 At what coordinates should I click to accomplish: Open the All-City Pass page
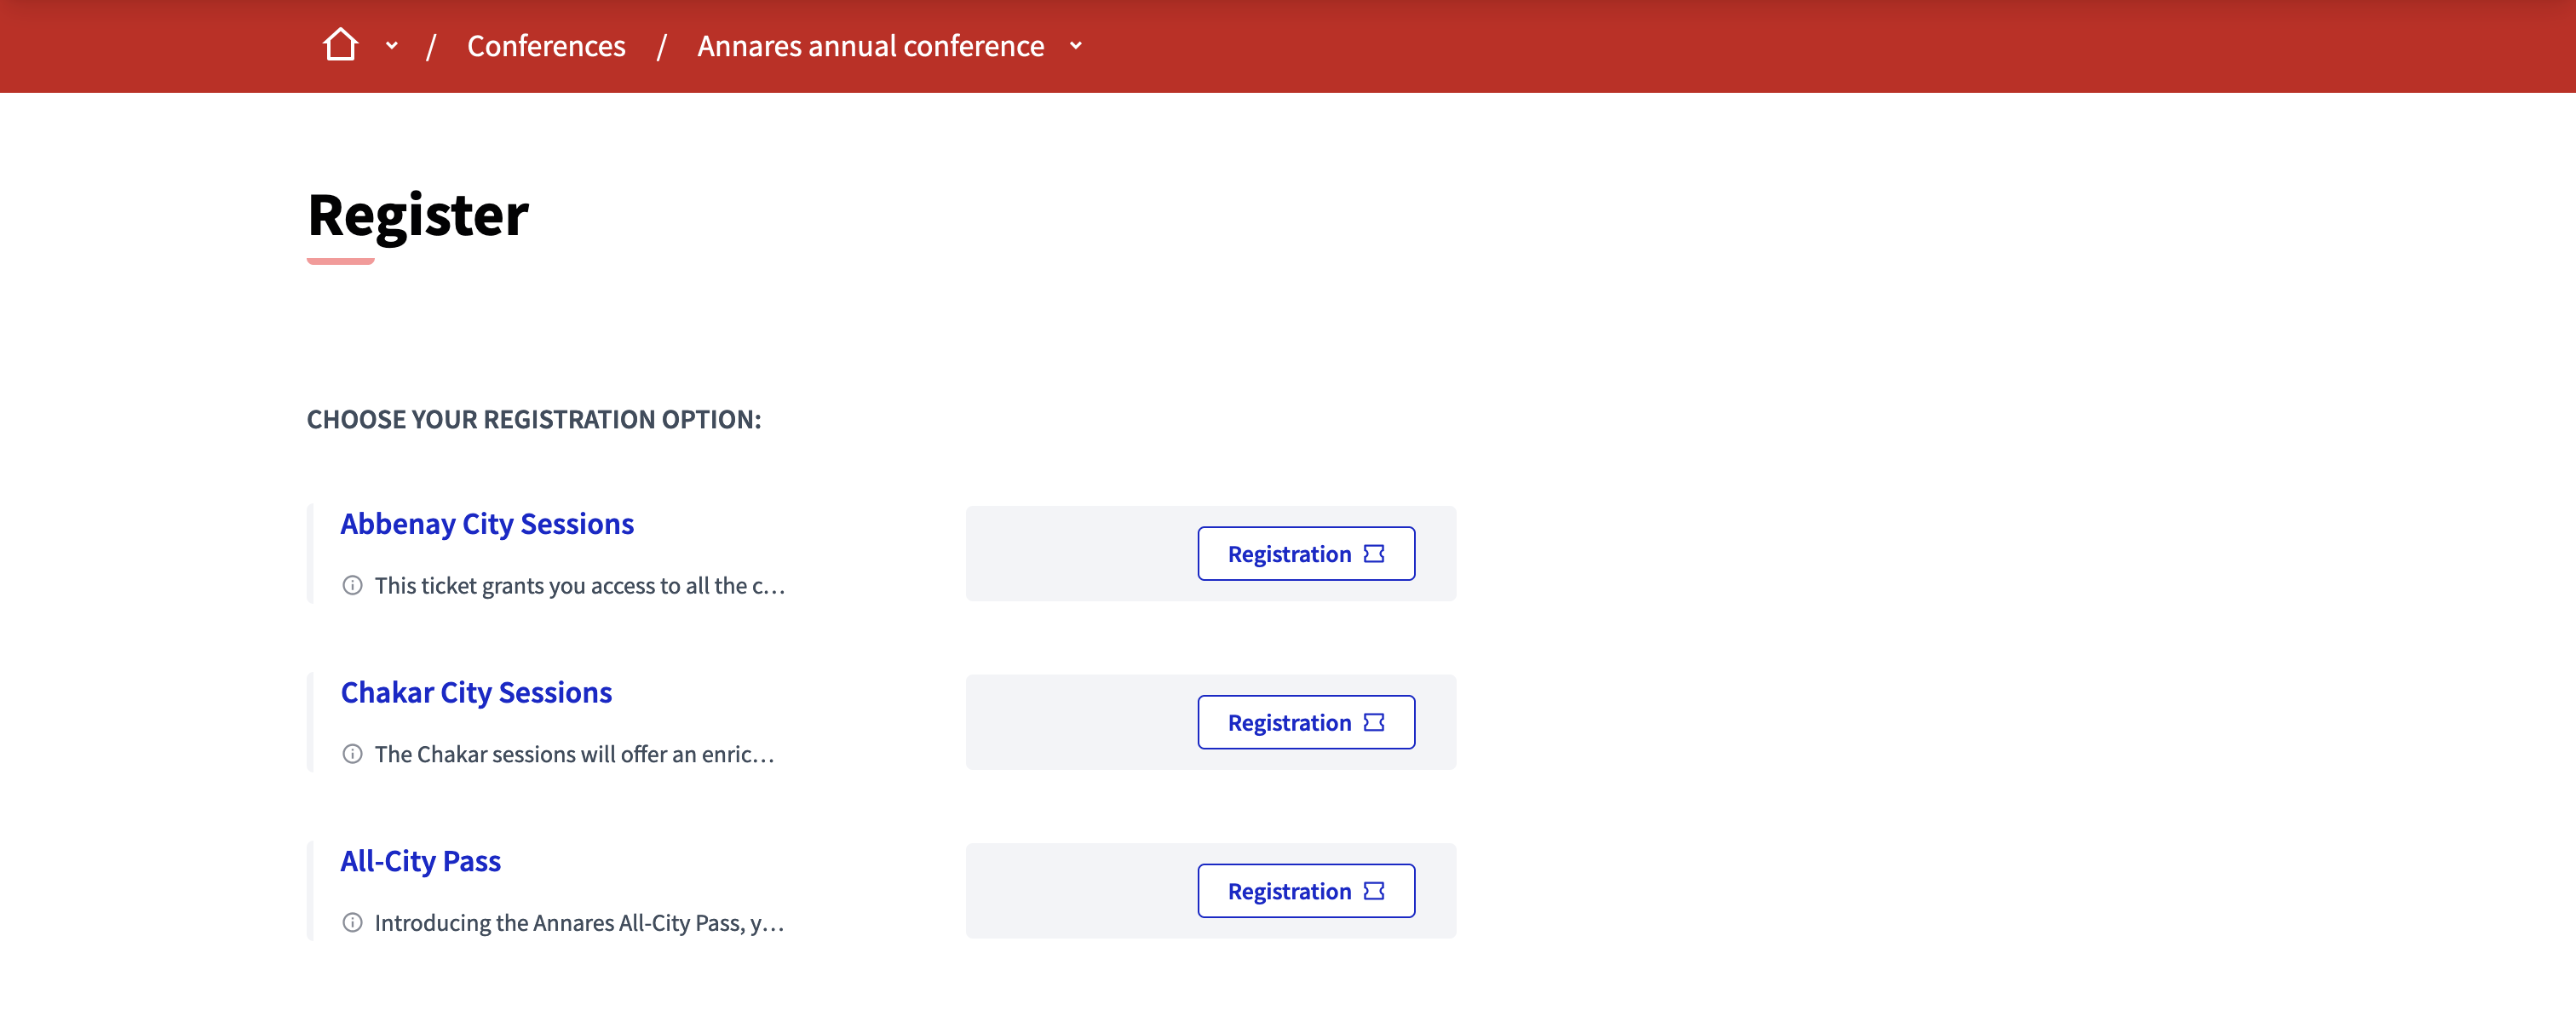421,860
